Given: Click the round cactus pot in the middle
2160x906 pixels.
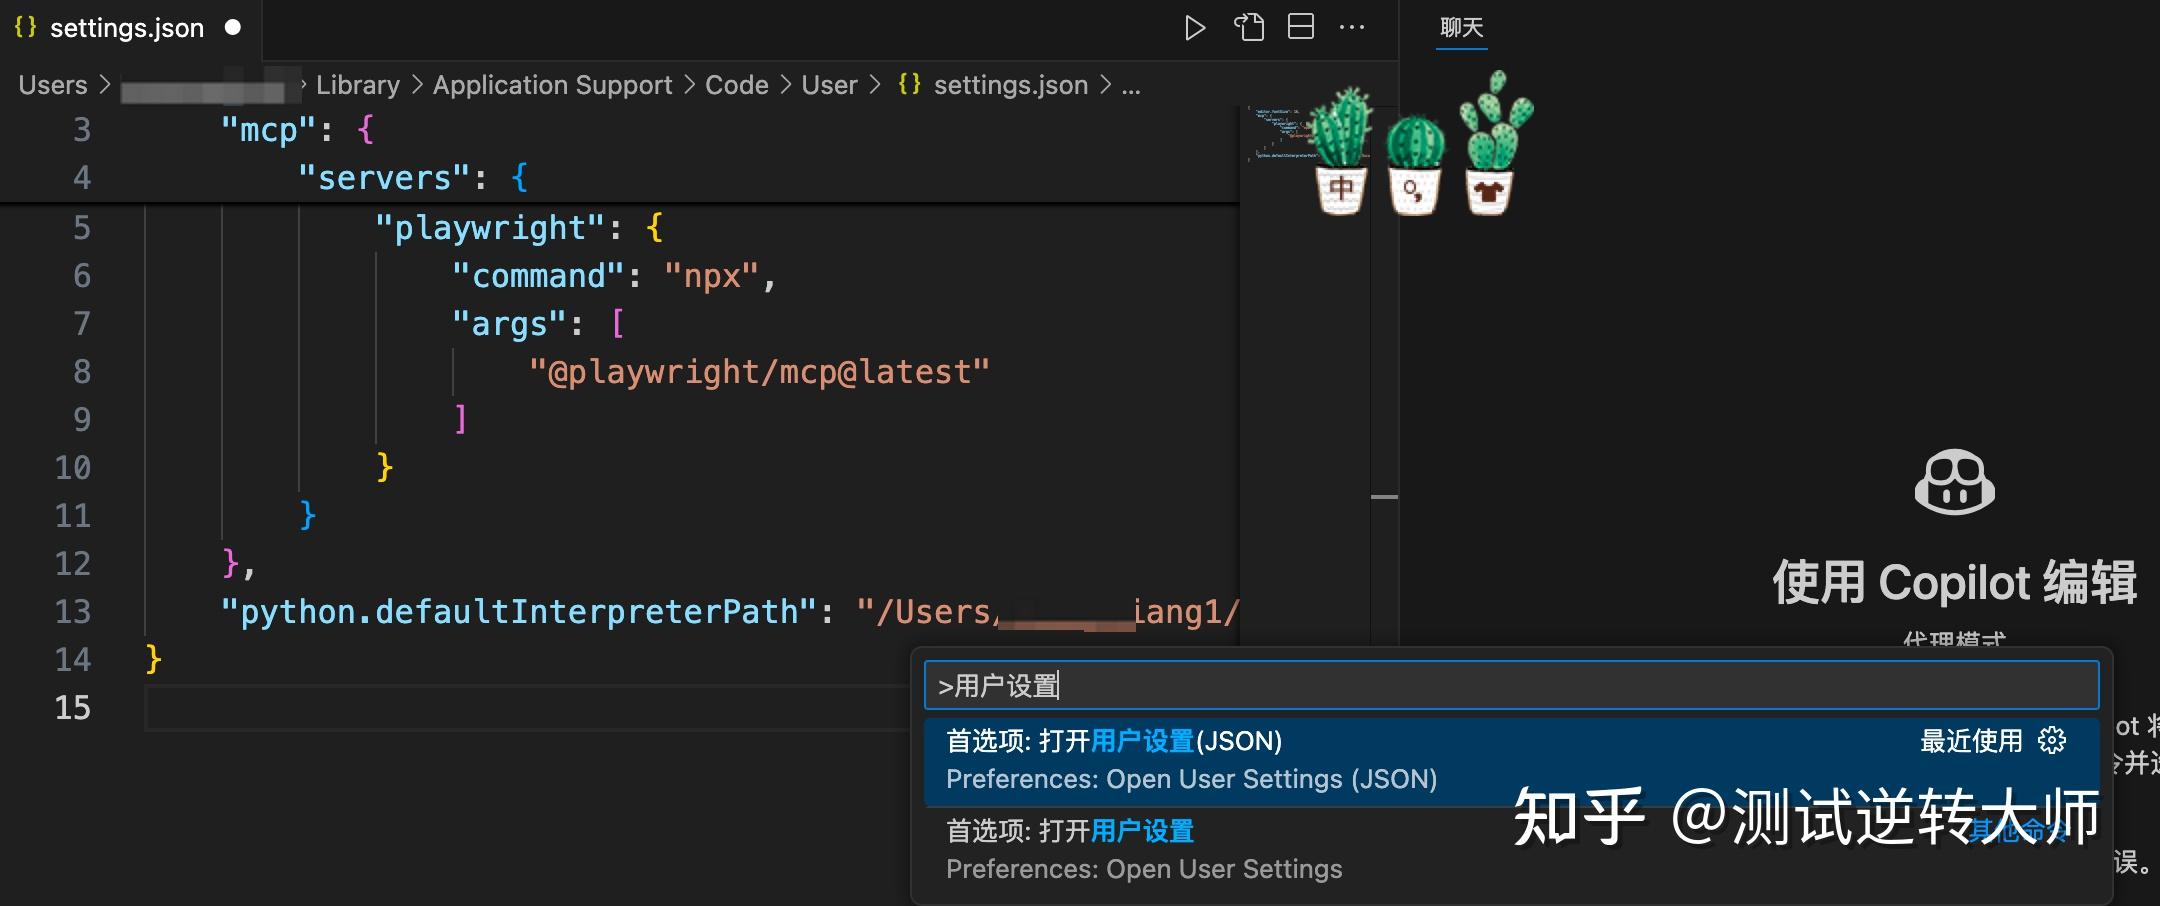Looking at the screenshot, I should [1414, 188].
